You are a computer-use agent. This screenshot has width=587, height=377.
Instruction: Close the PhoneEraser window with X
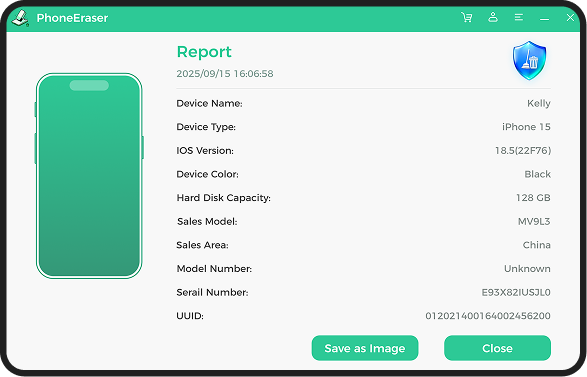[x=570, y=18]
